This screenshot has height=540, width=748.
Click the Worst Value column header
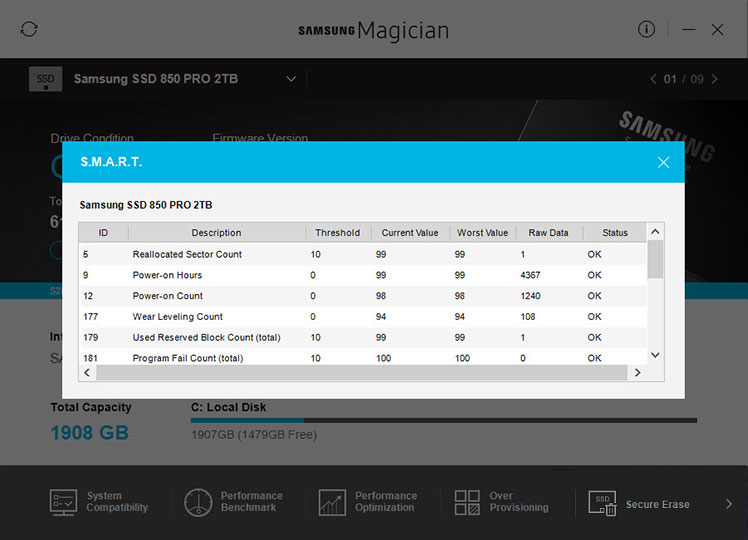tap(482, 233)
